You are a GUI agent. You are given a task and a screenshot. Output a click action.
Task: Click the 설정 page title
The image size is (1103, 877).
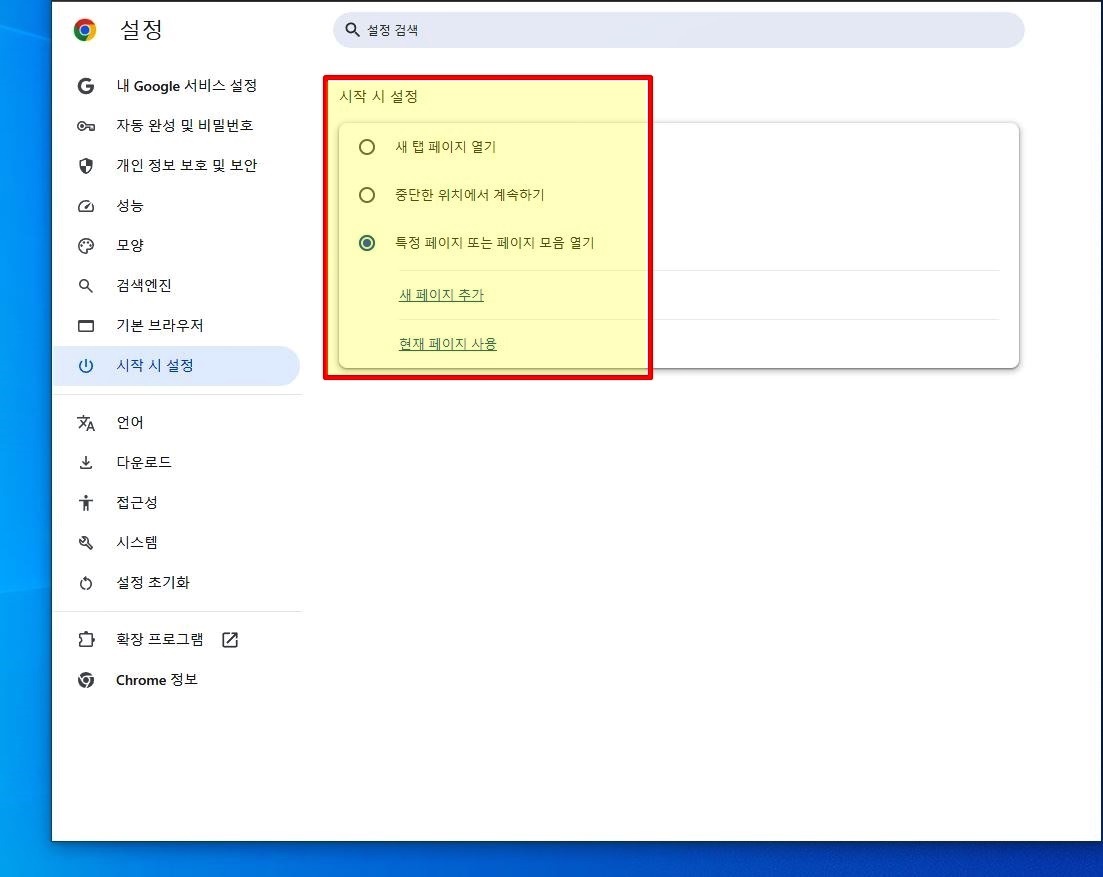(141, 30)
